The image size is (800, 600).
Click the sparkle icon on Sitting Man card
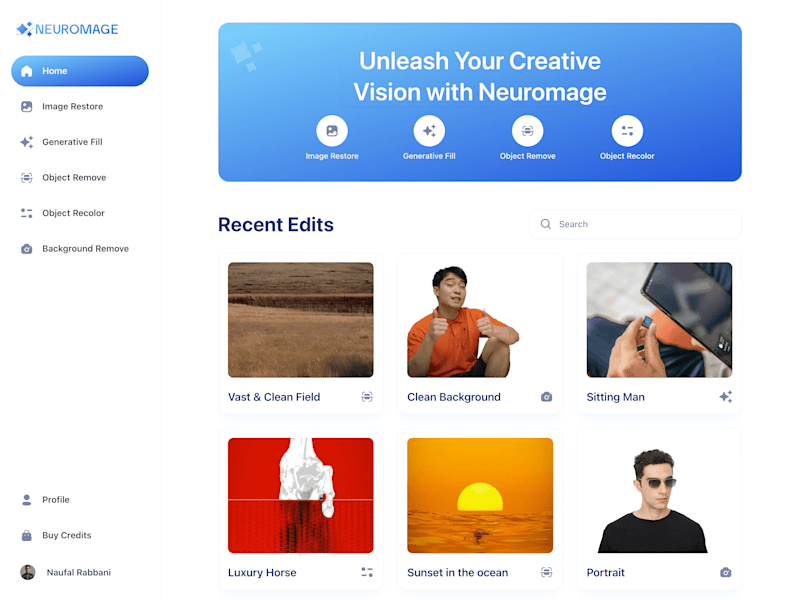pos(726,397)
